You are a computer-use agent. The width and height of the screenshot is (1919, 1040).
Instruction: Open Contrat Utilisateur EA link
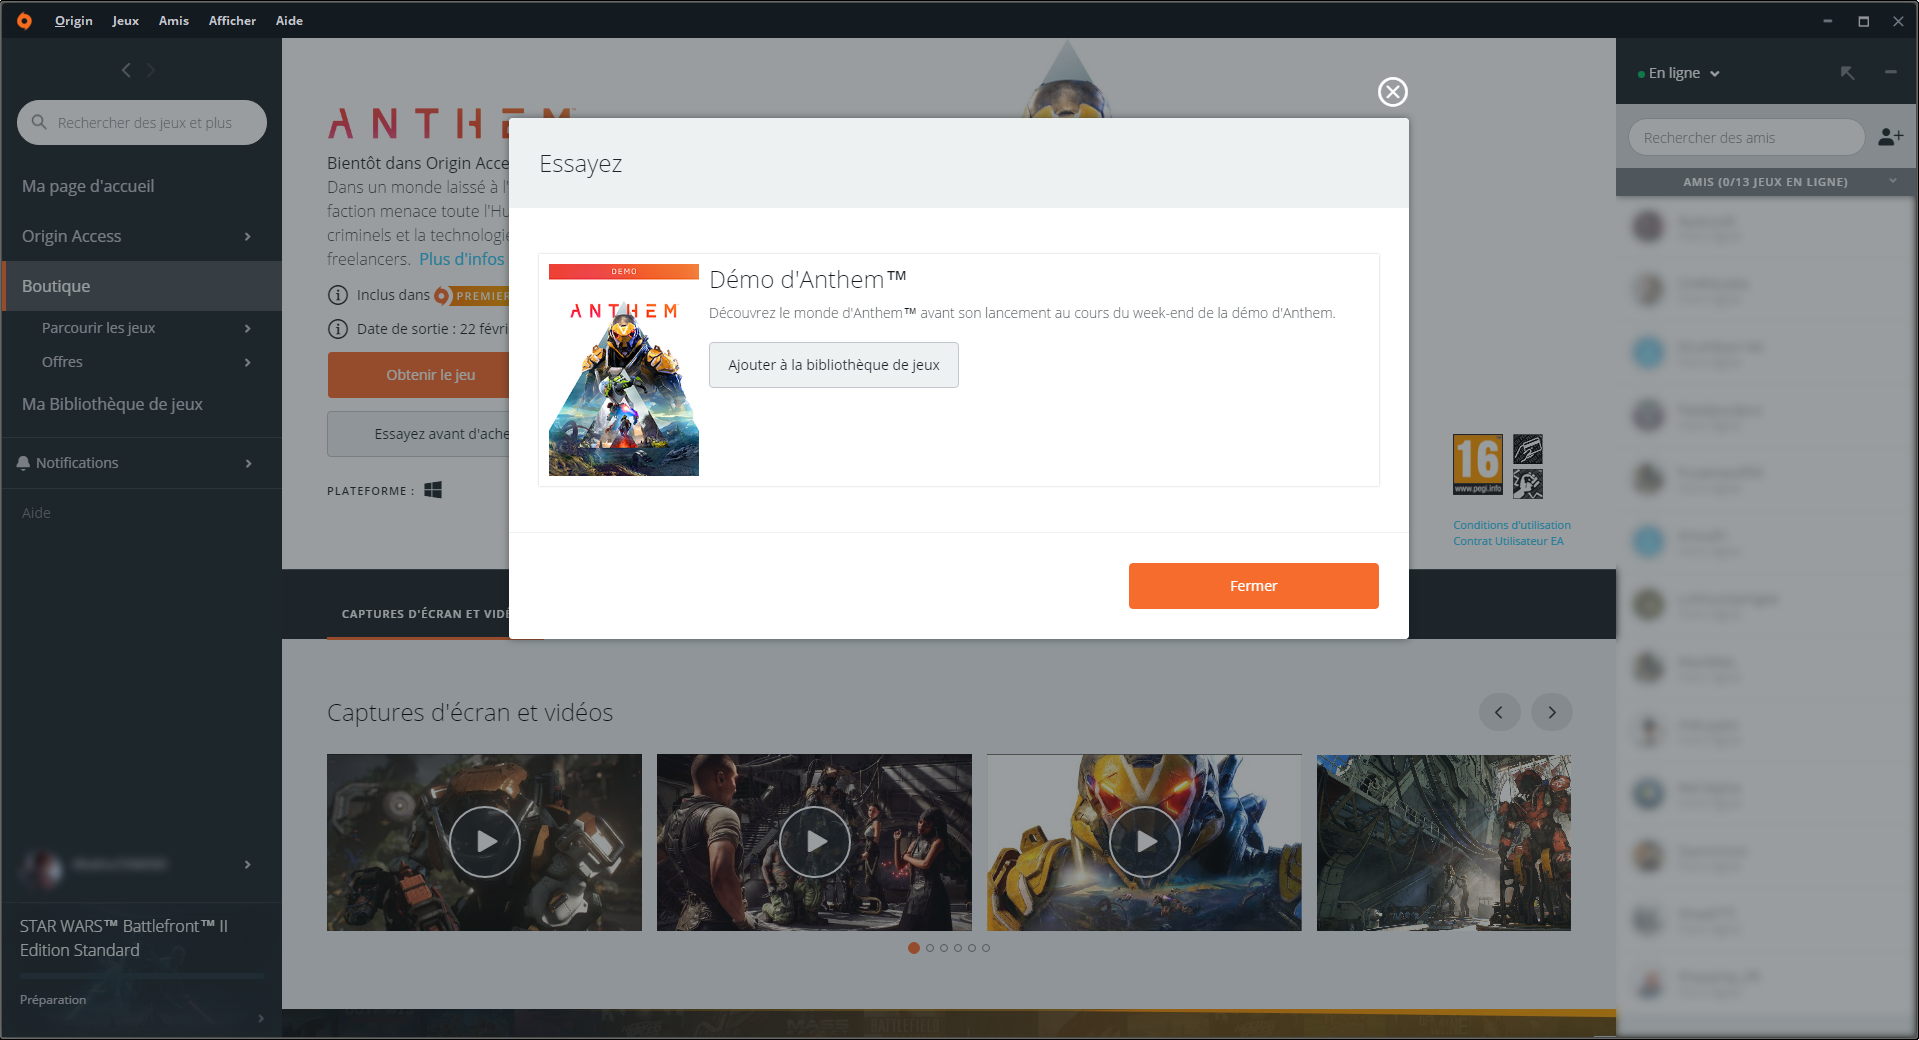pos(1508,541)
